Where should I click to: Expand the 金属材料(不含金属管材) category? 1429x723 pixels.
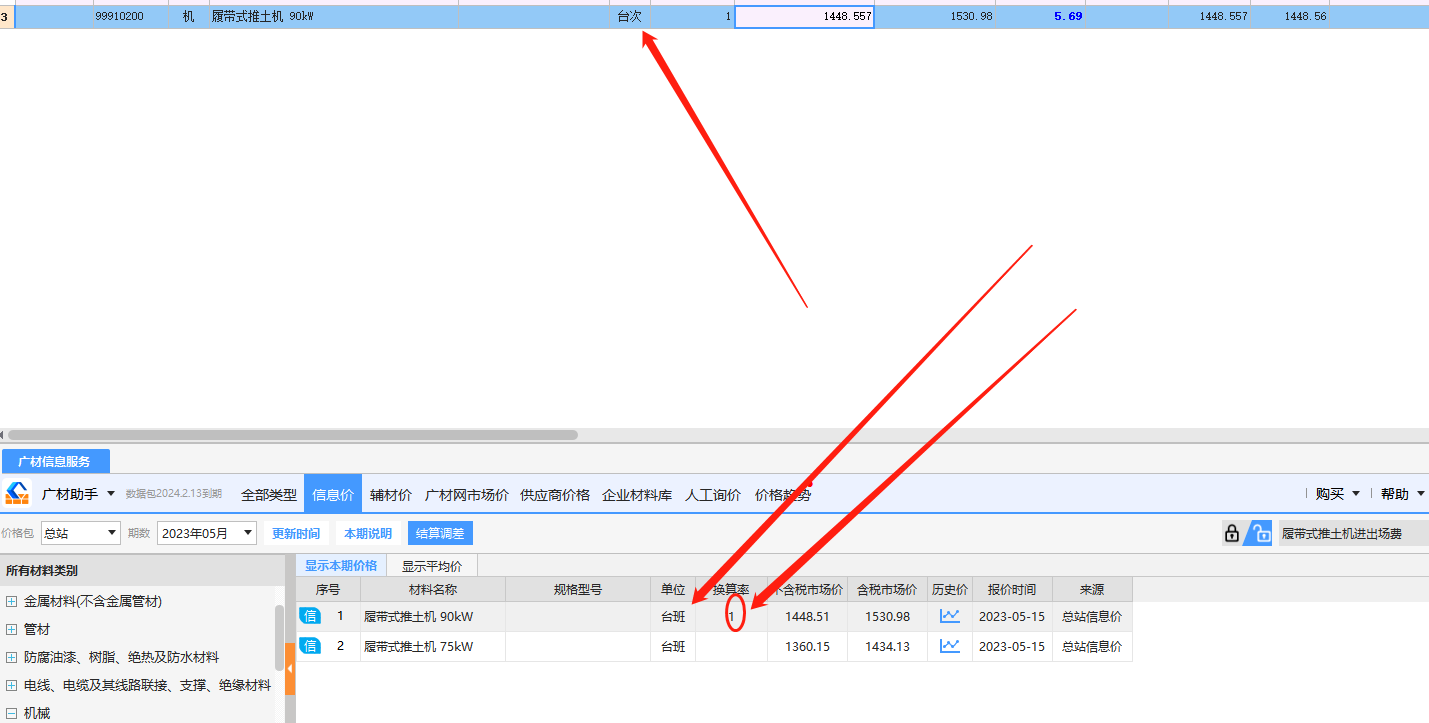pyautogui.click(x=12, y=601)
